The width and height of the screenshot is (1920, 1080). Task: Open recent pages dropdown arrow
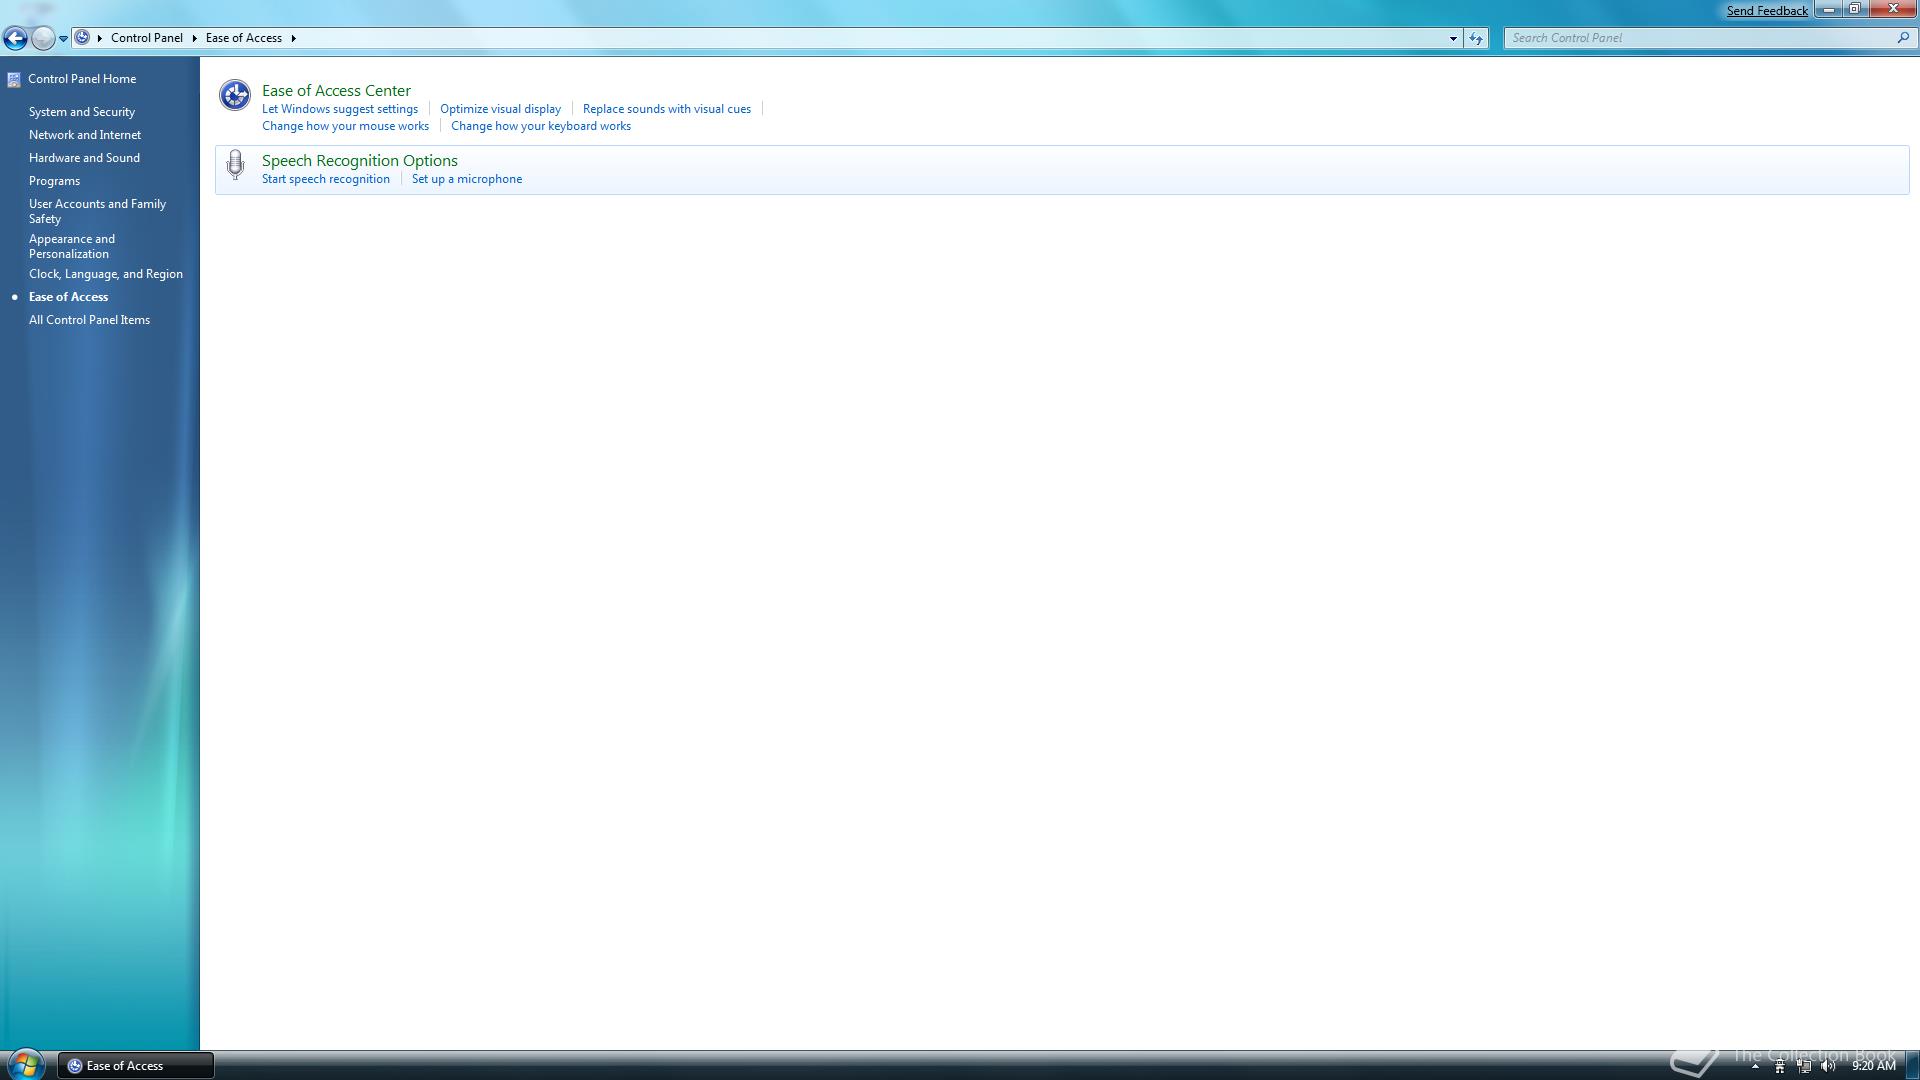tap(63, 39)
